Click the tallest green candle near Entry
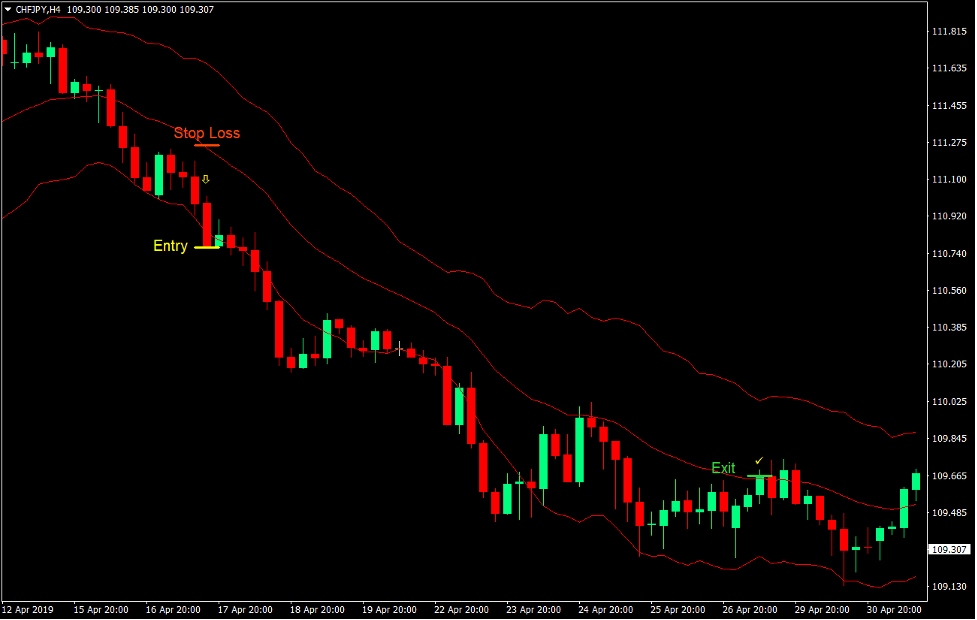The width and height of the screenshot is (977, 620). [x=159, y=172]
